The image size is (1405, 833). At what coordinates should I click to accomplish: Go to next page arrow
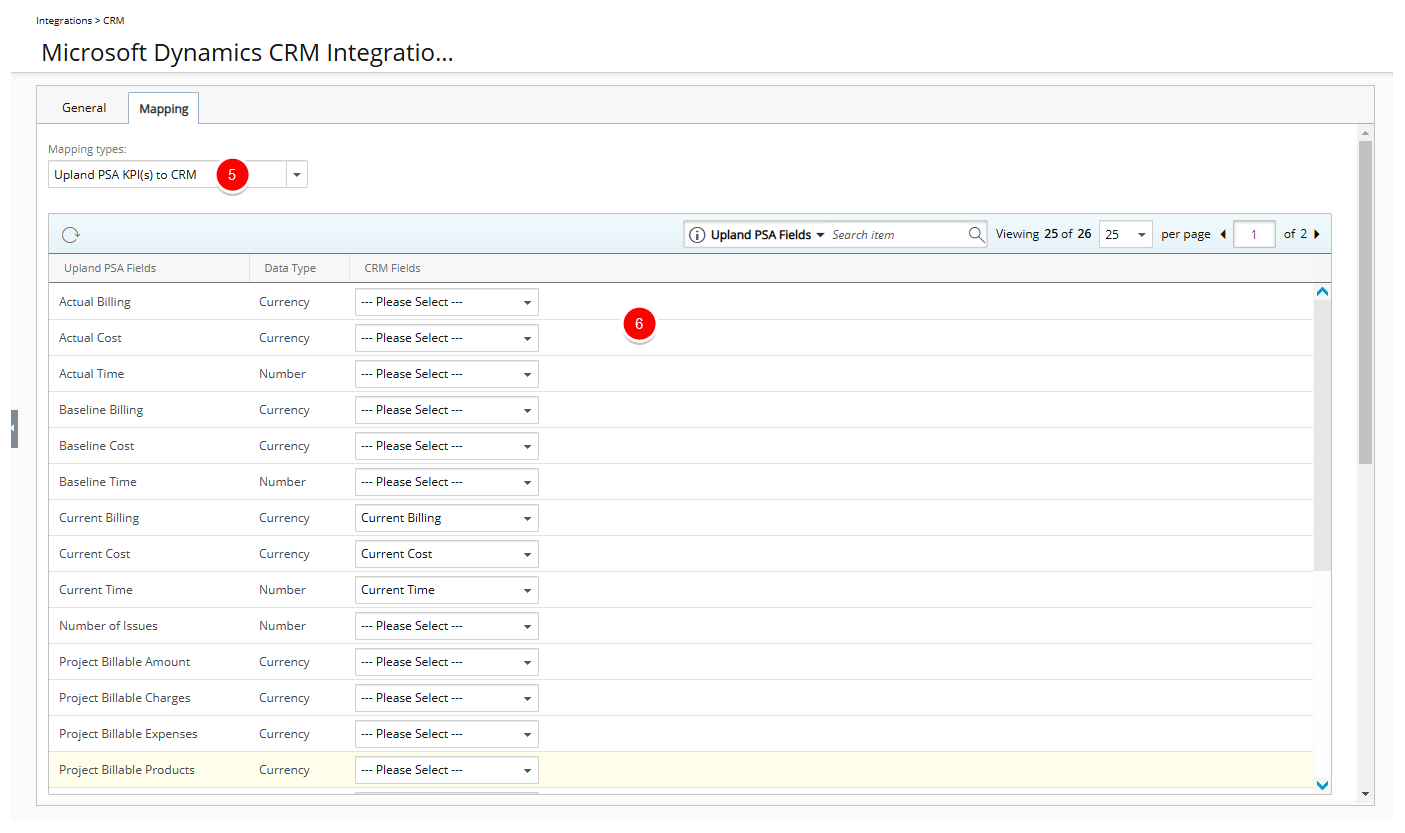tap(1316, 234)
